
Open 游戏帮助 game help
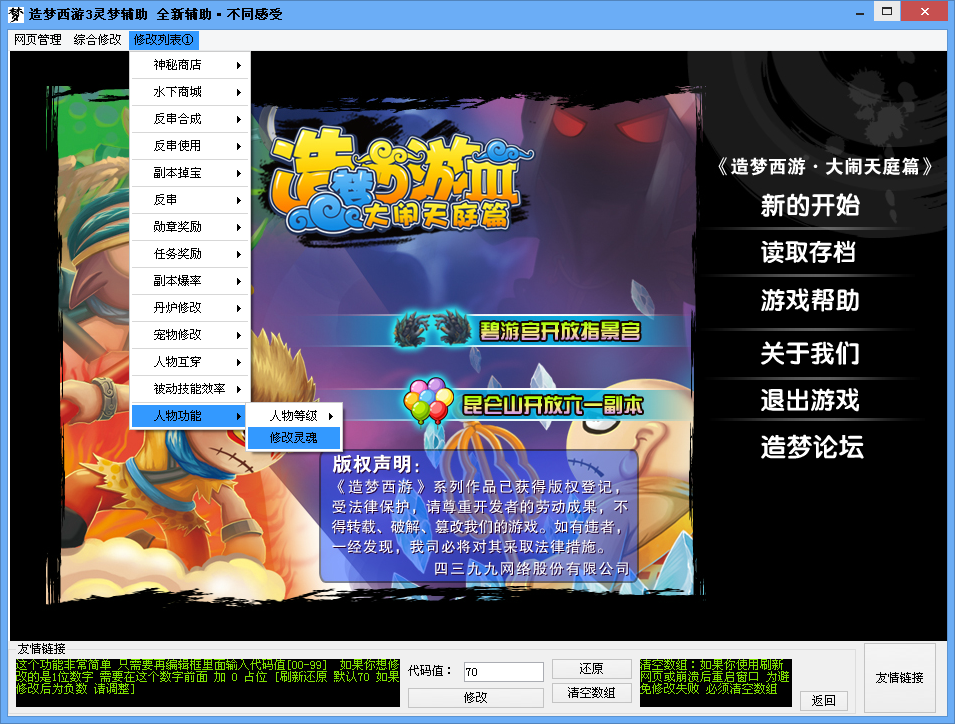[x=809, y=300]
